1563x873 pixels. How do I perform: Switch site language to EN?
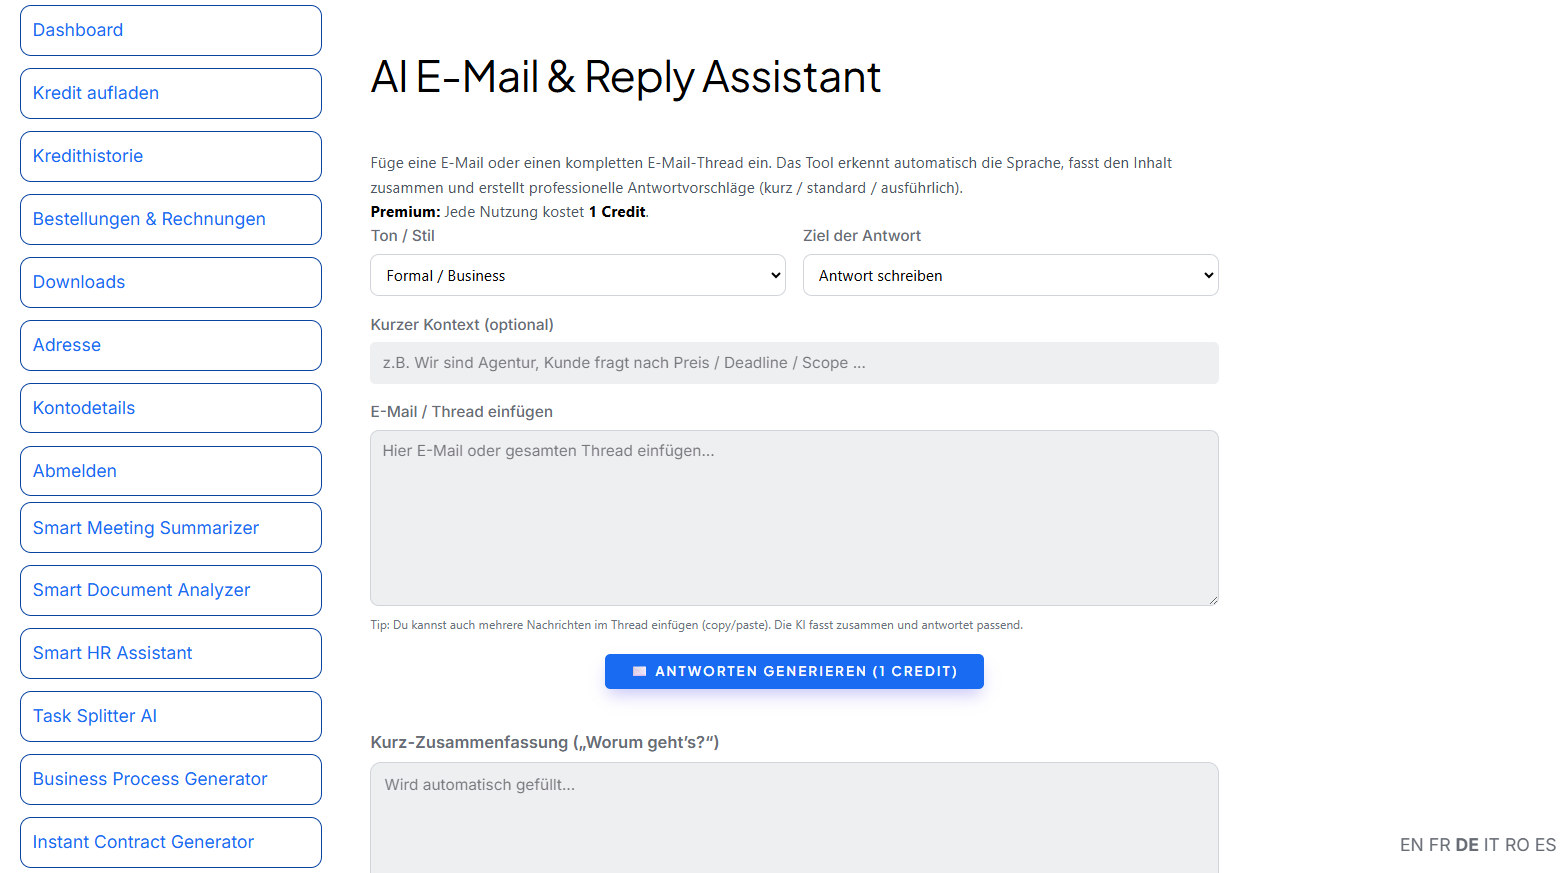pyautogui.click(x=1410, y=845)
